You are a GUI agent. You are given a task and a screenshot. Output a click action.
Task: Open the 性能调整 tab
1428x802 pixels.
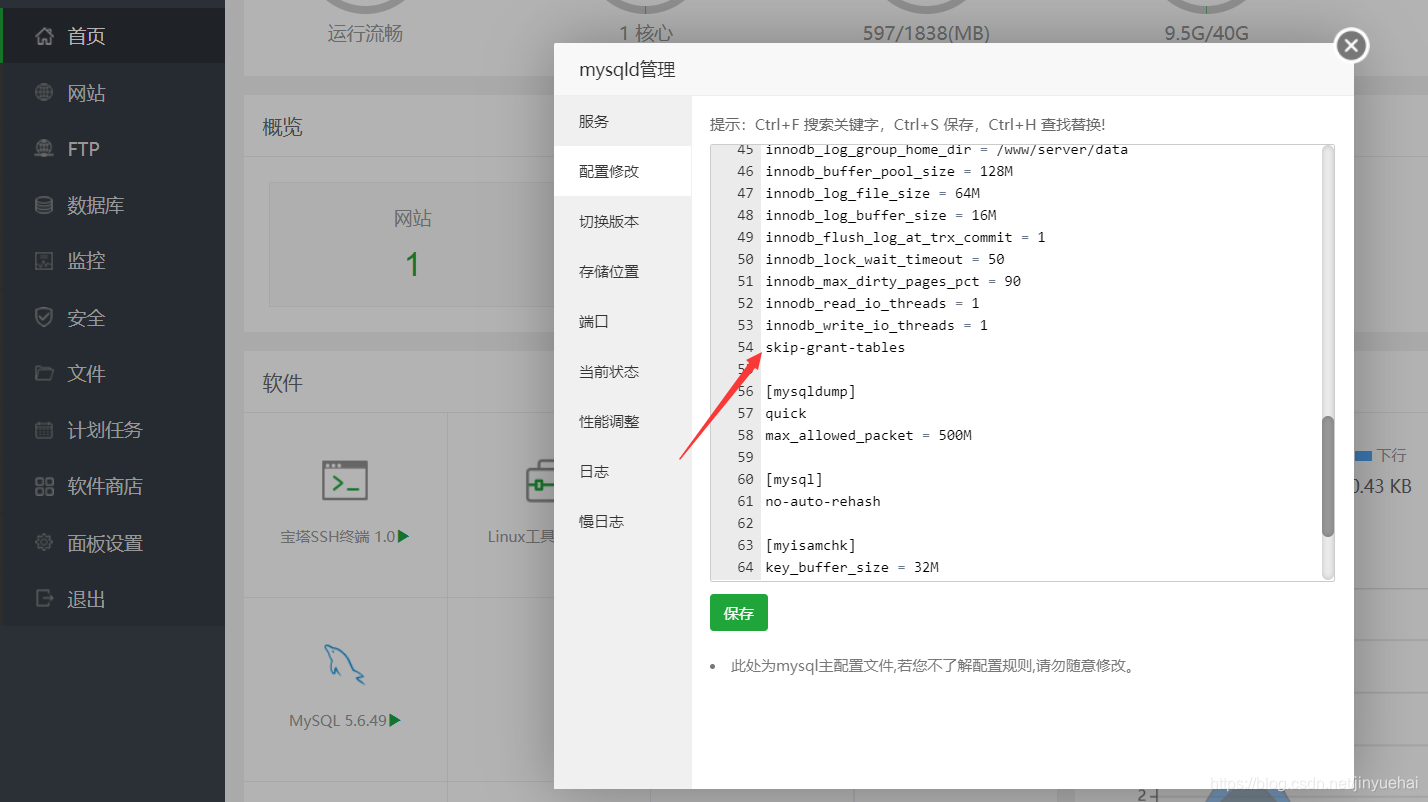[x=622, y=421]
